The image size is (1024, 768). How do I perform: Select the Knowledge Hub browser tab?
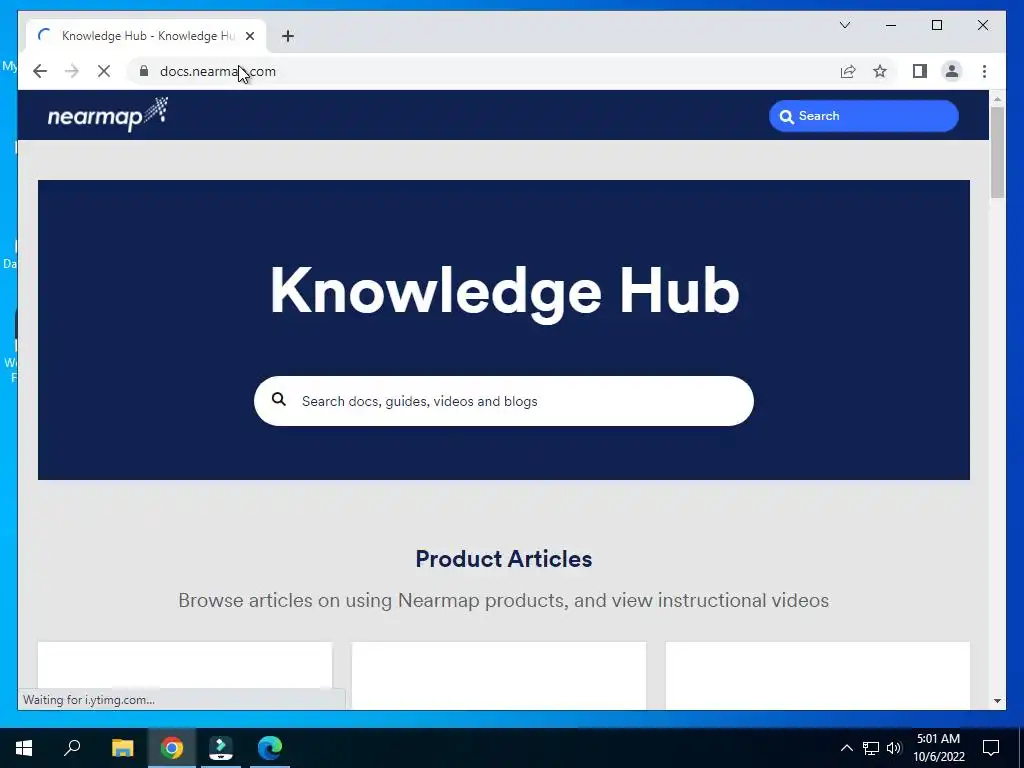click(x=146, y=36)
